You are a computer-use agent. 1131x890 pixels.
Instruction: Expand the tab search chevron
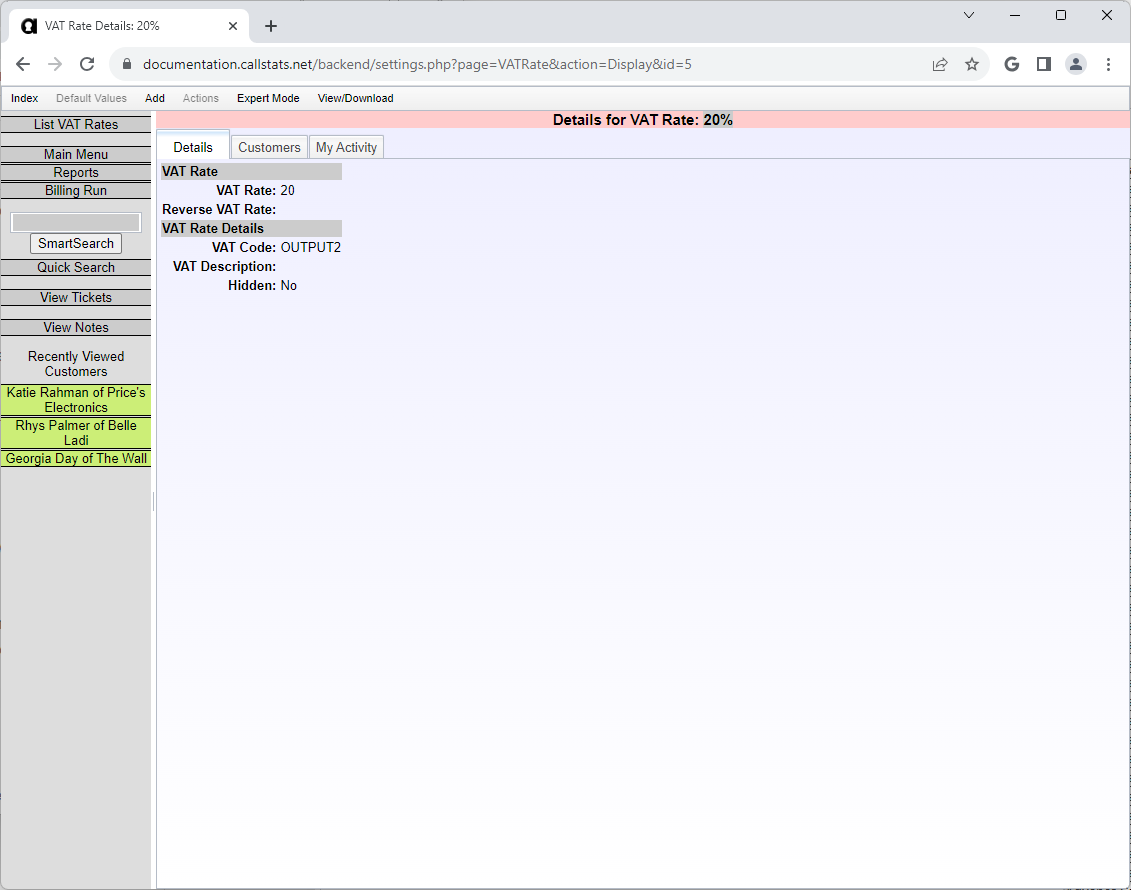(968, 15)
